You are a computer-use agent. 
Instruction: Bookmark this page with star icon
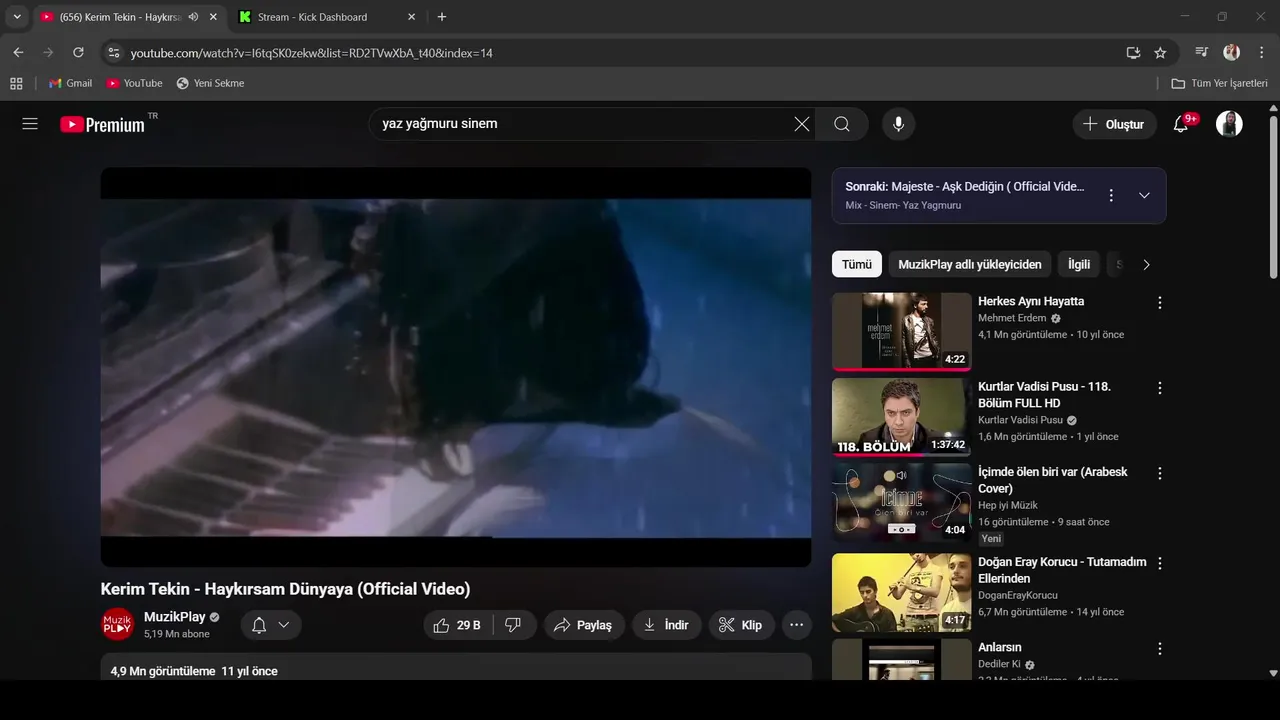coord(1160,53)
